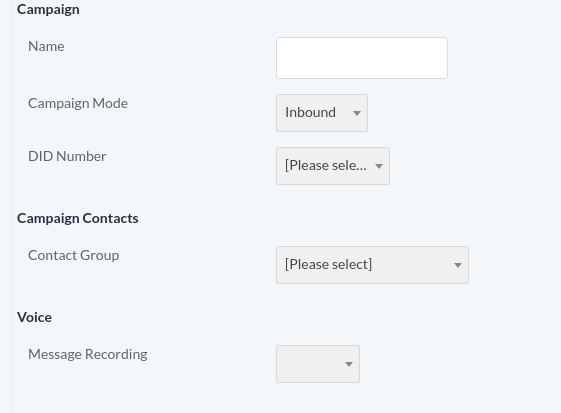Click the Message Recording dropdown arrow
Screen dimensions: 561x413
349,364
